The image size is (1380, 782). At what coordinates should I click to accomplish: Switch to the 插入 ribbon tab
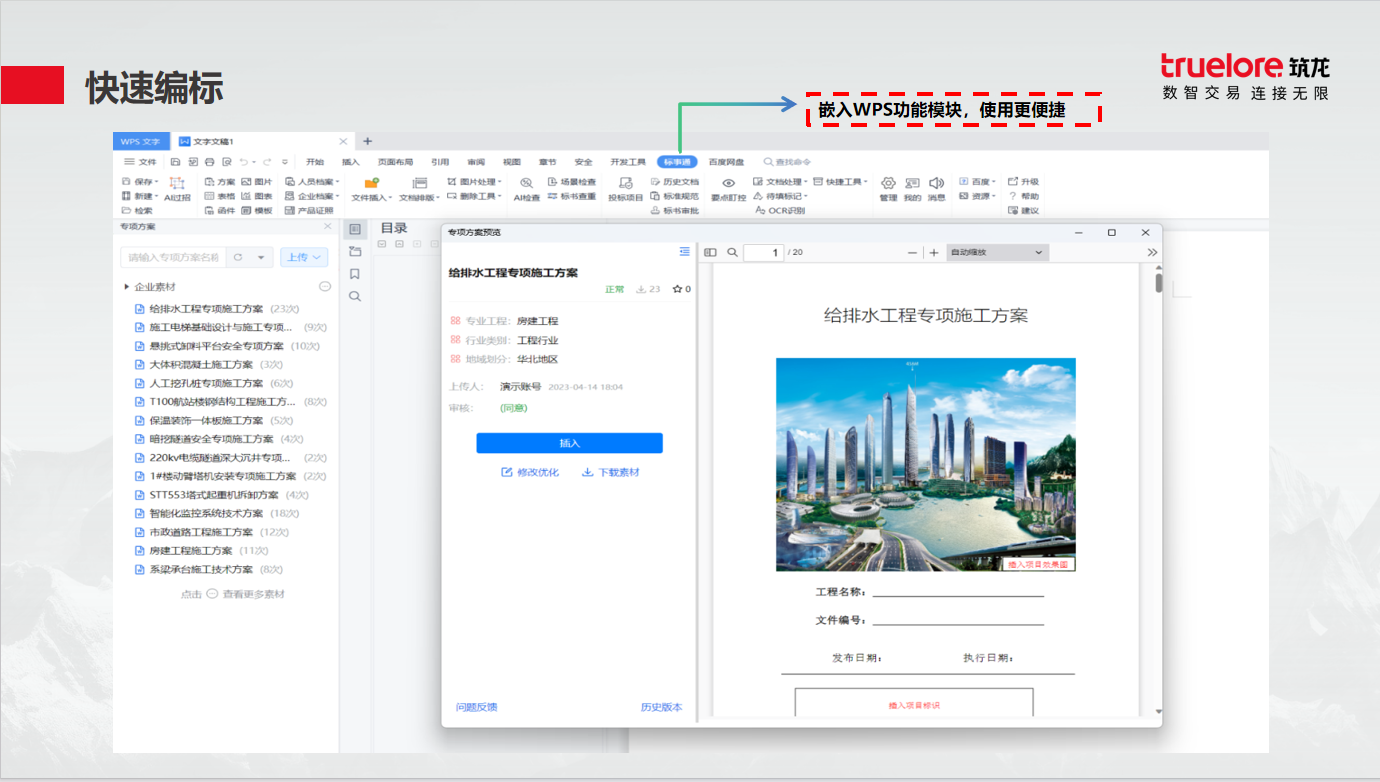[350, 162]
